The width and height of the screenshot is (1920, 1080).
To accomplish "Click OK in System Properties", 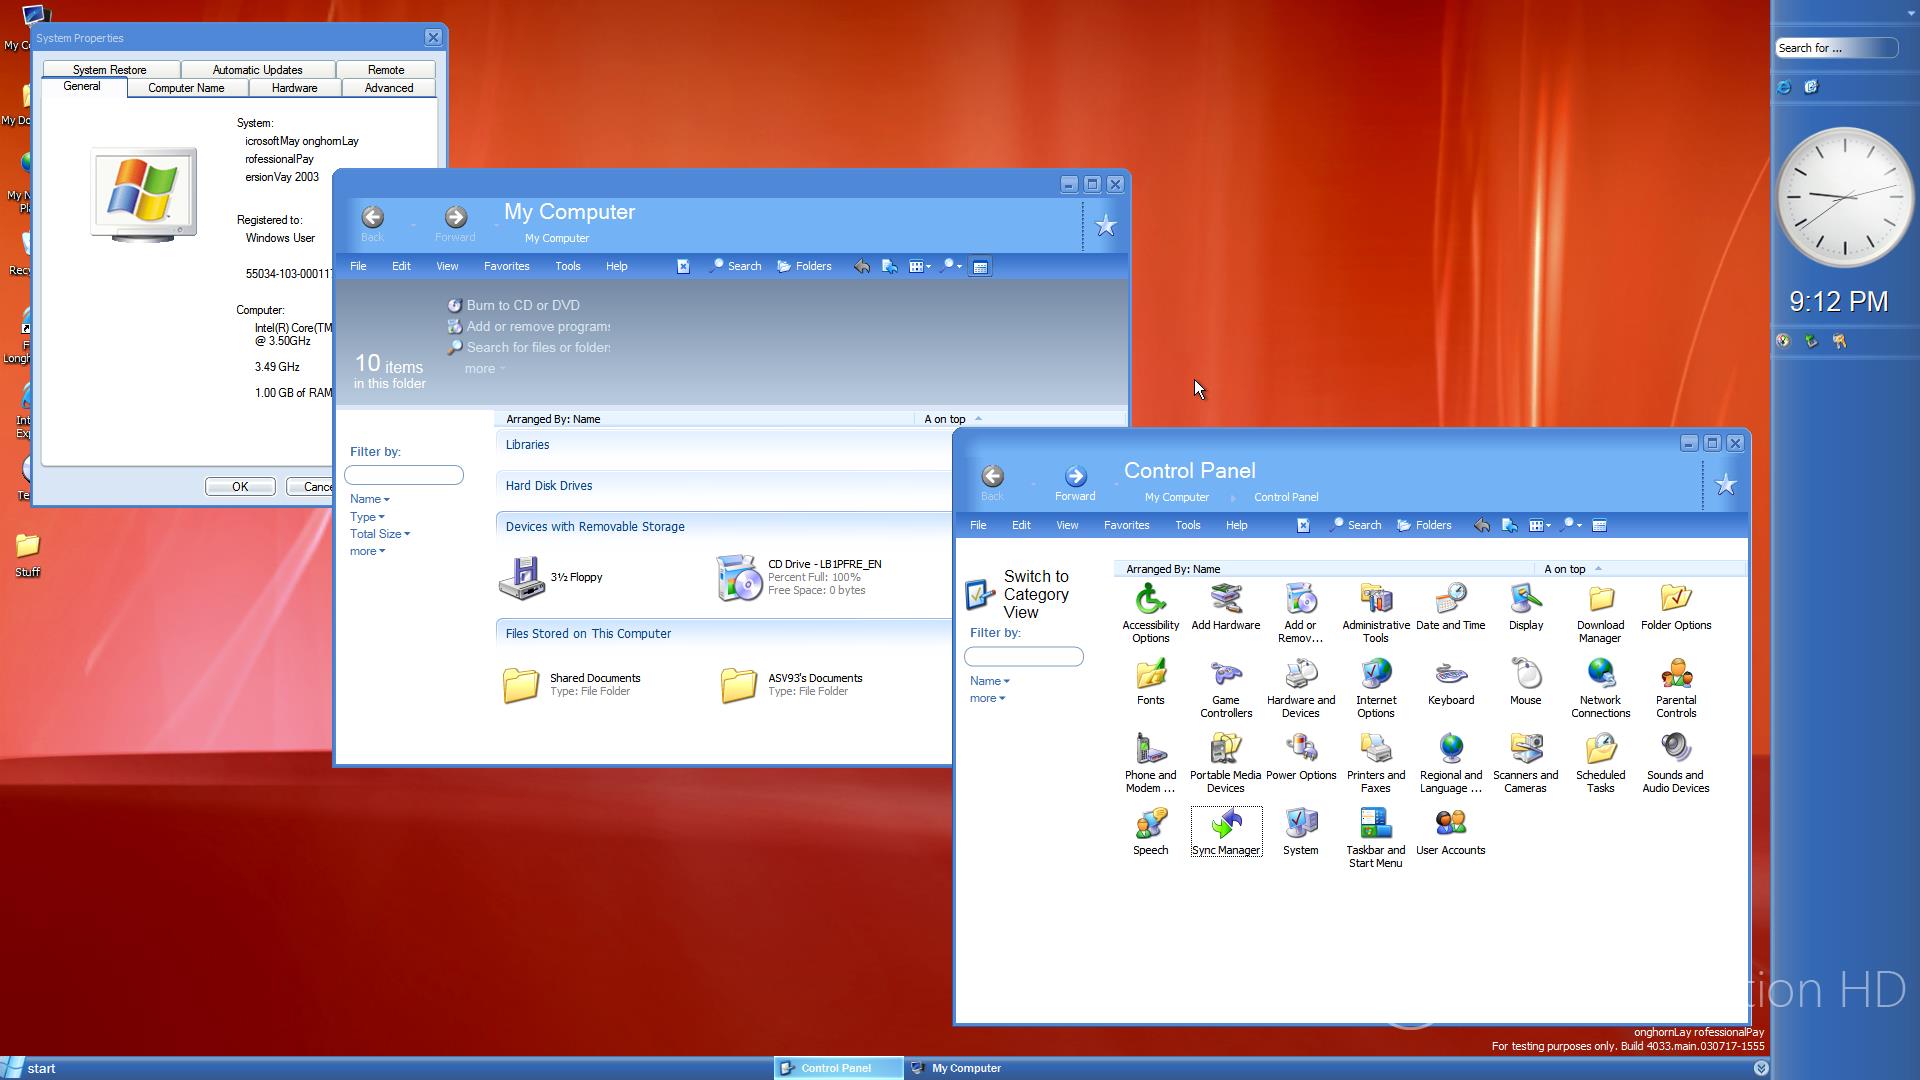I will [240, 487].
